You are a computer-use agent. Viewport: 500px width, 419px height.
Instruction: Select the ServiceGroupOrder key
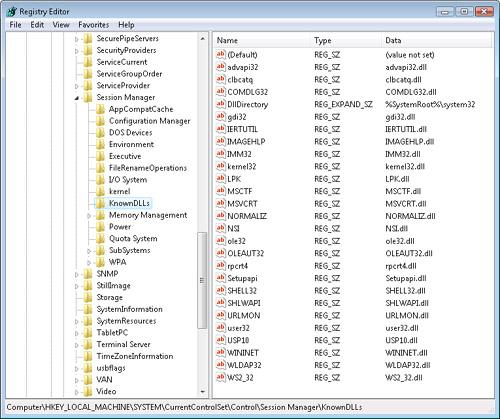click(129, 74)
